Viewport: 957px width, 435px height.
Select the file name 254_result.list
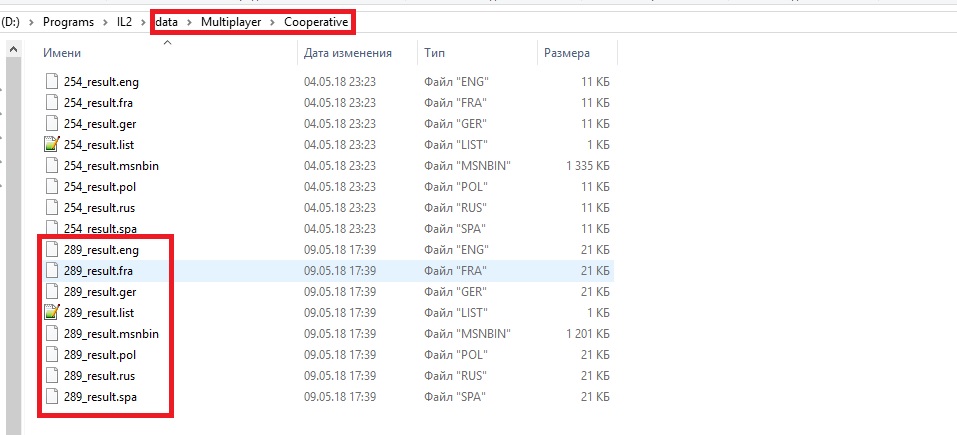(99, 145)
